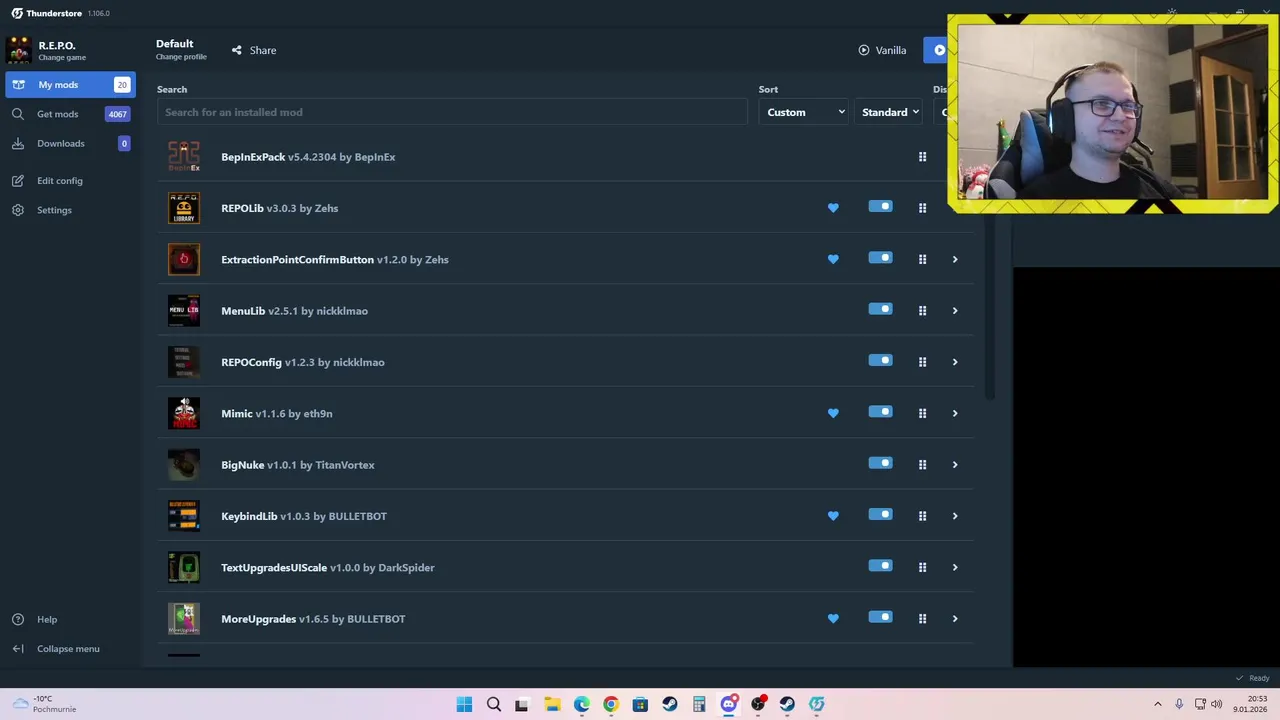The width and height of the screenshot is (1280, 720).
Task: Click the grid handle icon for TextUpgradesUIScale
Action: [x=922, y=567]
